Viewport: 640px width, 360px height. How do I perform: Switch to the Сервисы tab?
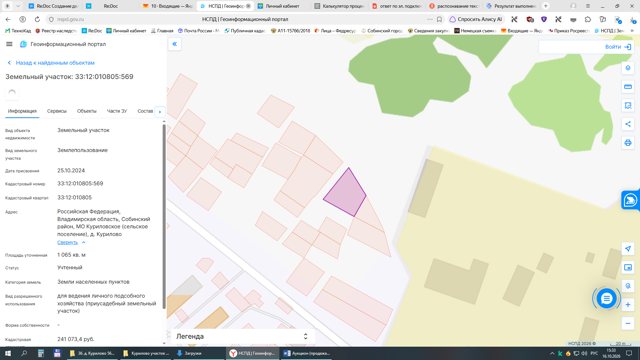[x=56, y=111]
